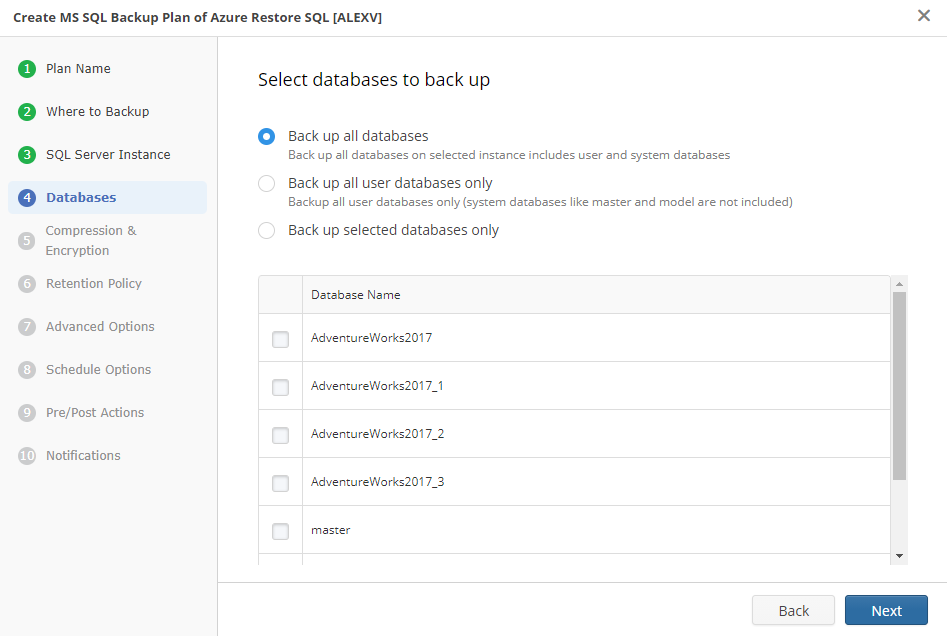Check the AdventureWorks2017_1 database checkbox

tap(280, 387)
